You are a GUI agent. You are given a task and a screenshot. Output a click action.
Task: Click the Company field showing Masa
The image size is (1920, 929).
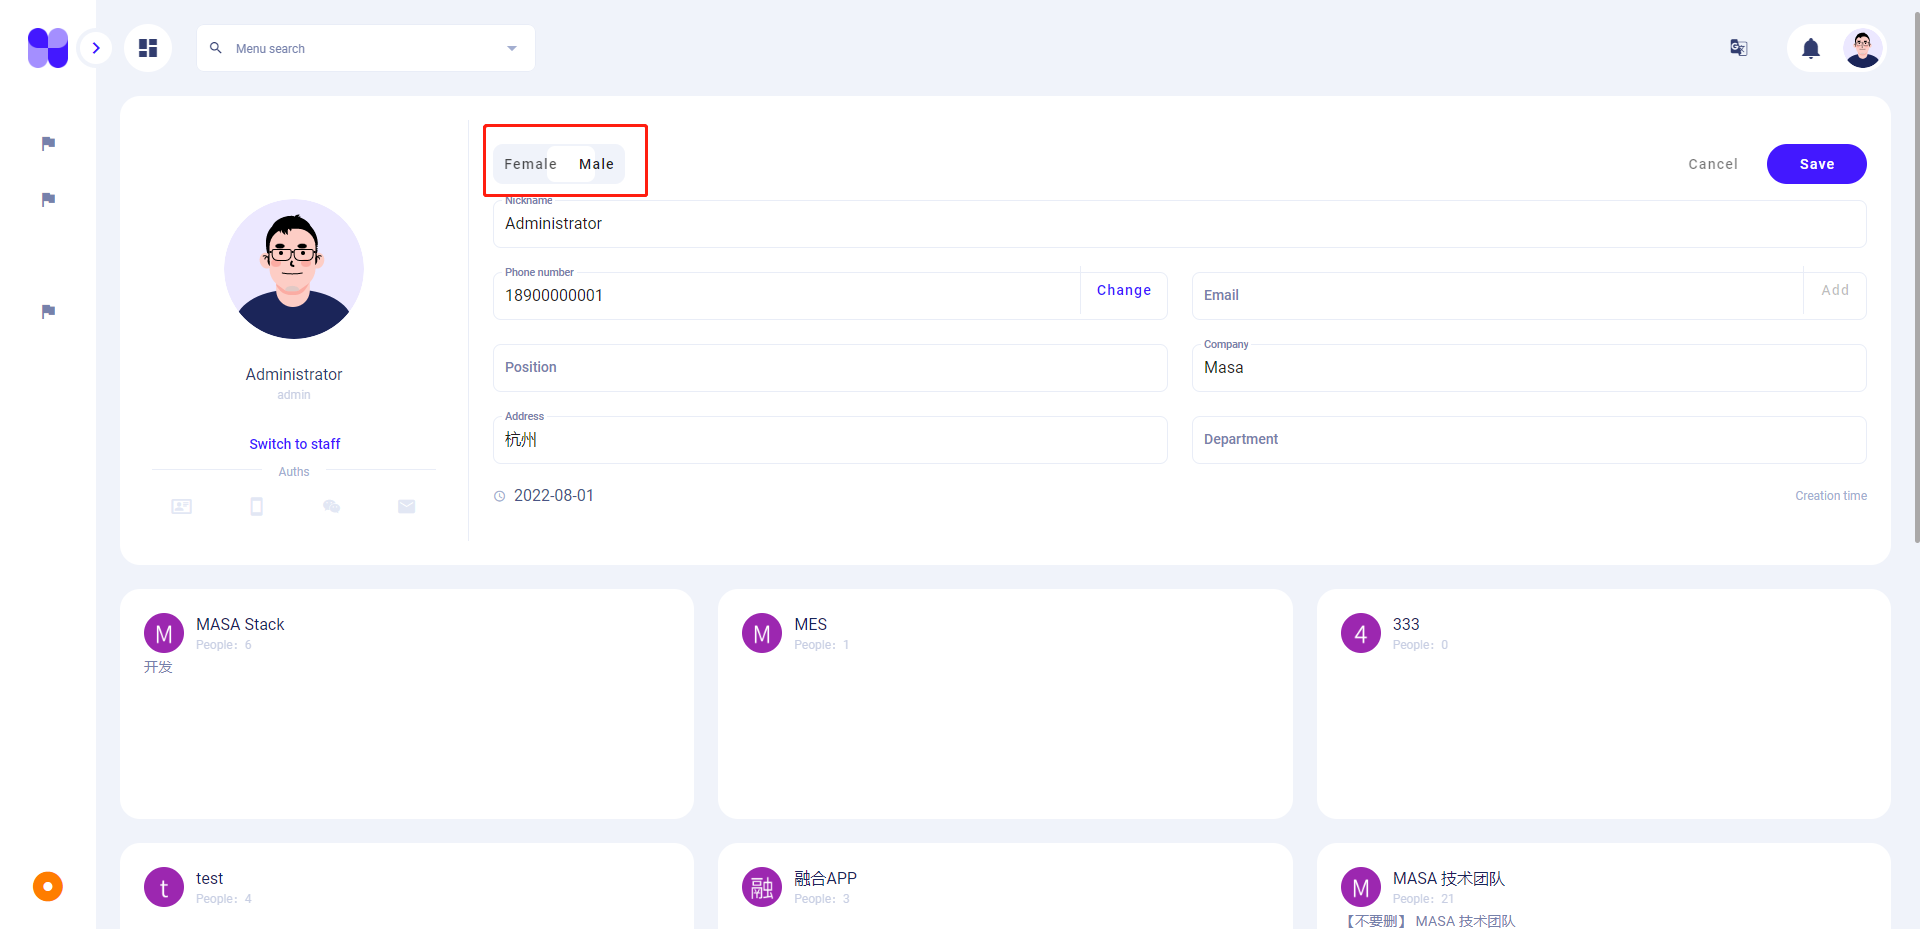(1529, 368)
